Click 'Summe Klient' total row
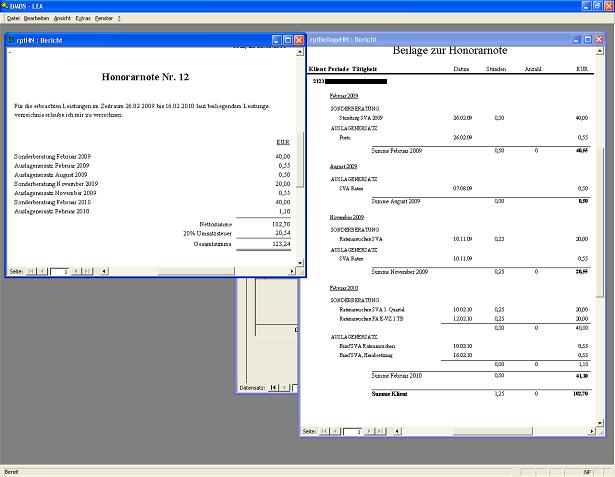The height and width of the screenshot is (477, 615). 480,394
